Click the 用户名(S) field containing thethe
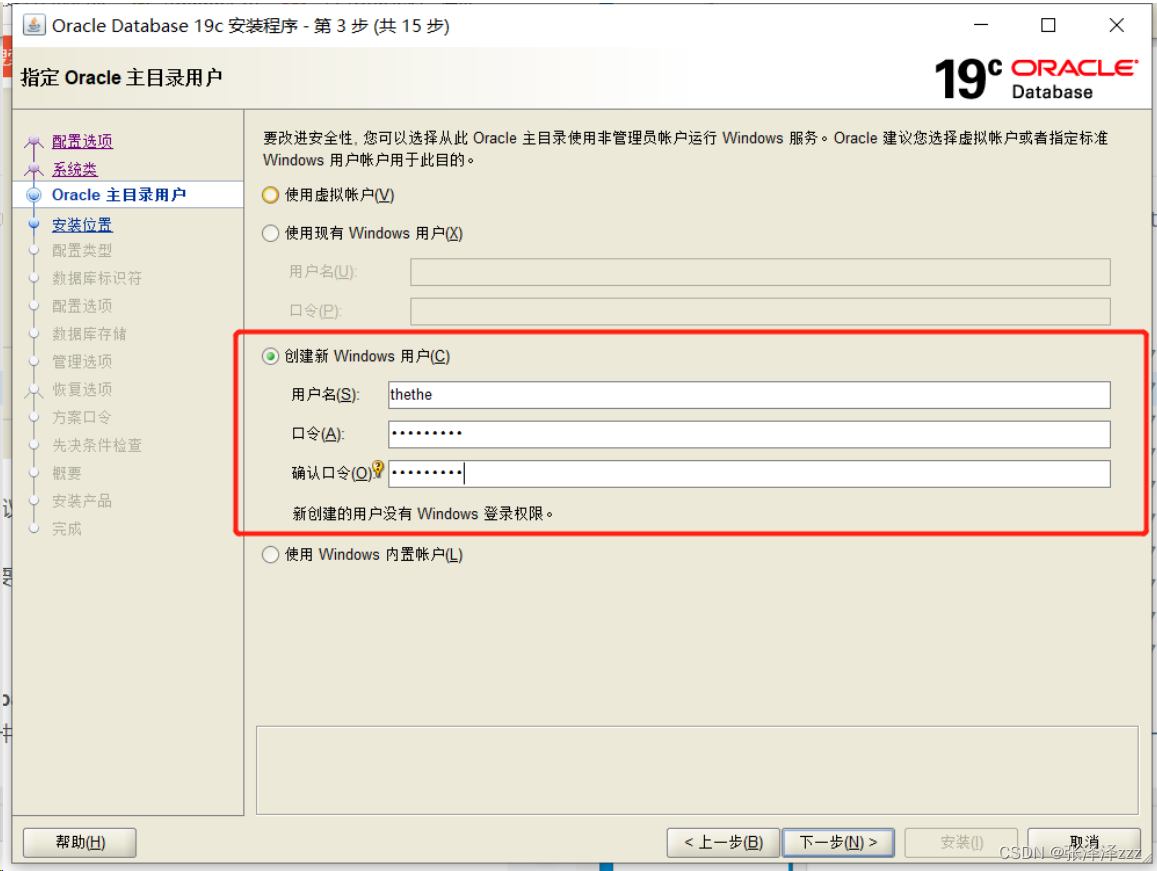The height and width of the screenshot is (871, 1157). click(749, 395)
